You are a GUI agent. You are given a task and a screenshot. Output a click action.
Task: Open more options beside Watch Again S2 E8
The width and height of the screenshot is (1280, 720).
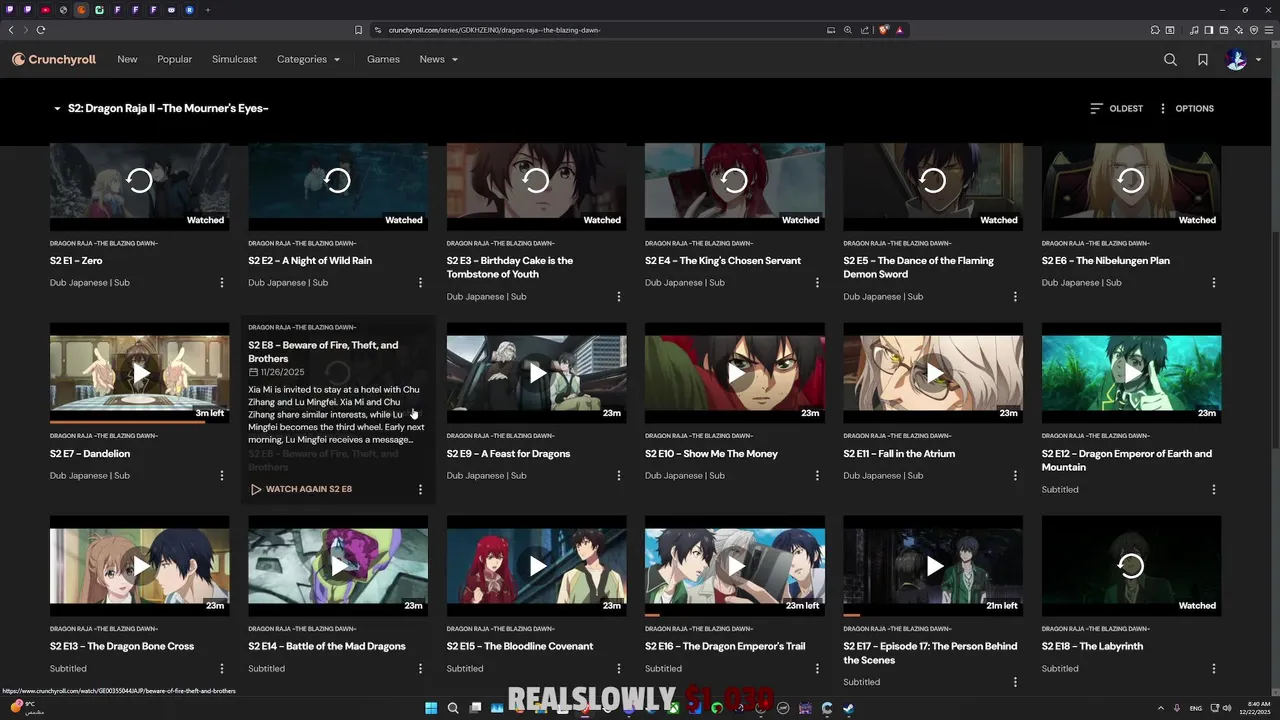420,489
